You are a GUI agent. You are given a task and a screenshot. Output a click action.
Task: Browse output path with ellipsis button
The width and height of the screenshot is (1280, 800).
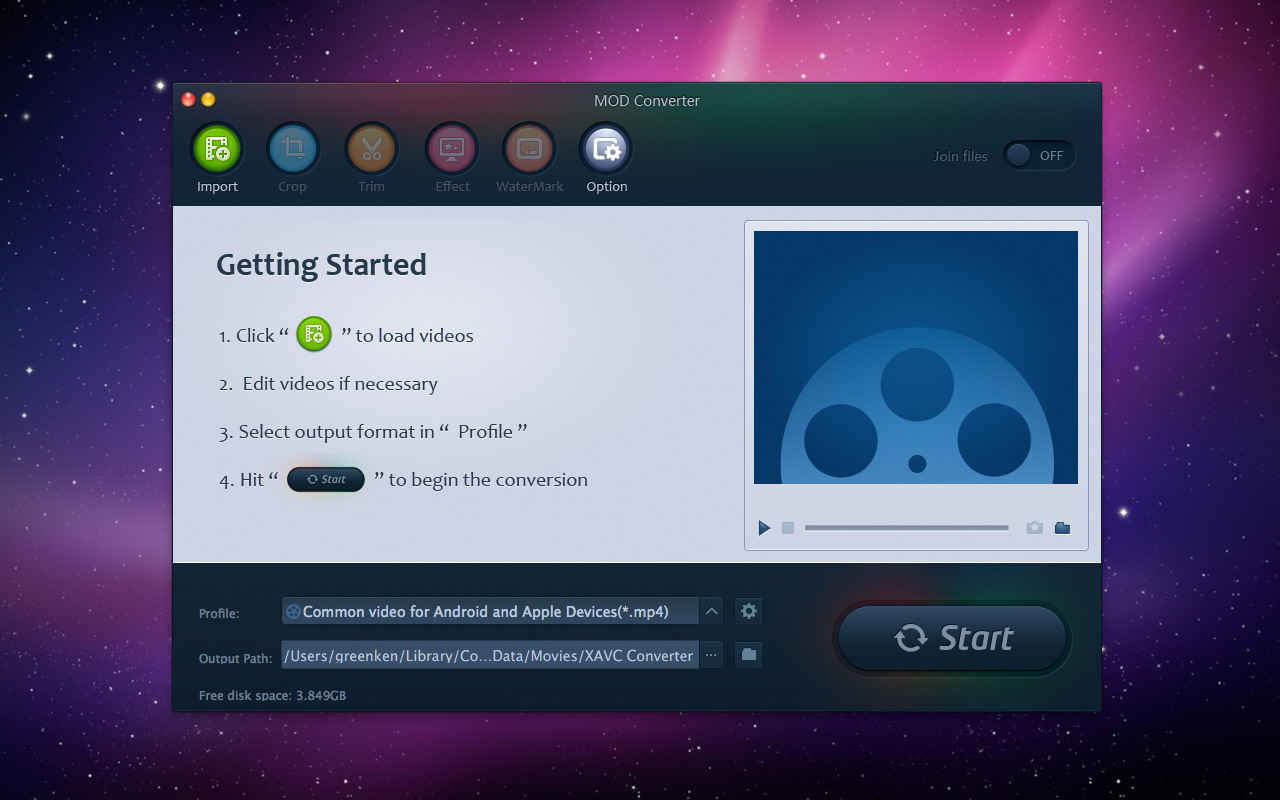click(x=711, y=655)
